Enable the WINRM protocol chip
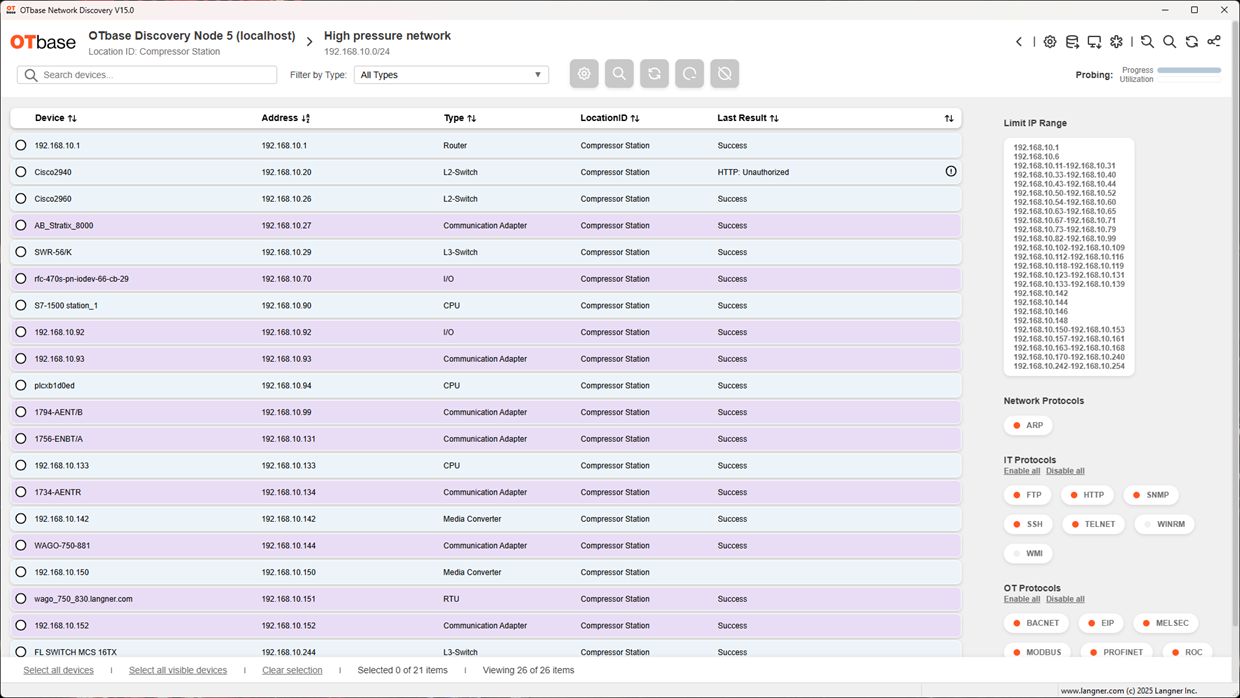Image resolution: width=1240 pixels, height=698 pixels. click(1165, 524)
